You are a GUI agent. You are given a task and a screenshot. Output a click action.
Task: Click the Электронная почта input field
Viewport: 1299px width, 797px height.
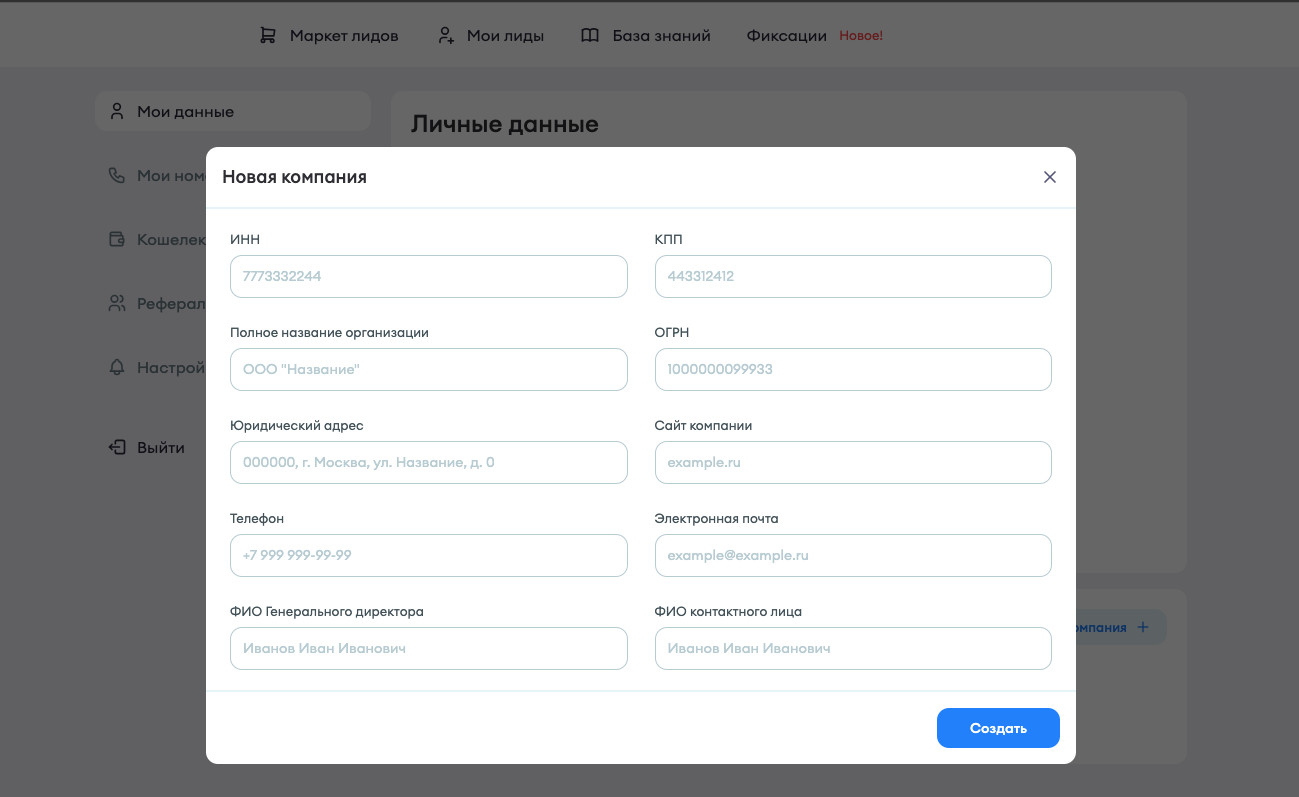point(853,555)
